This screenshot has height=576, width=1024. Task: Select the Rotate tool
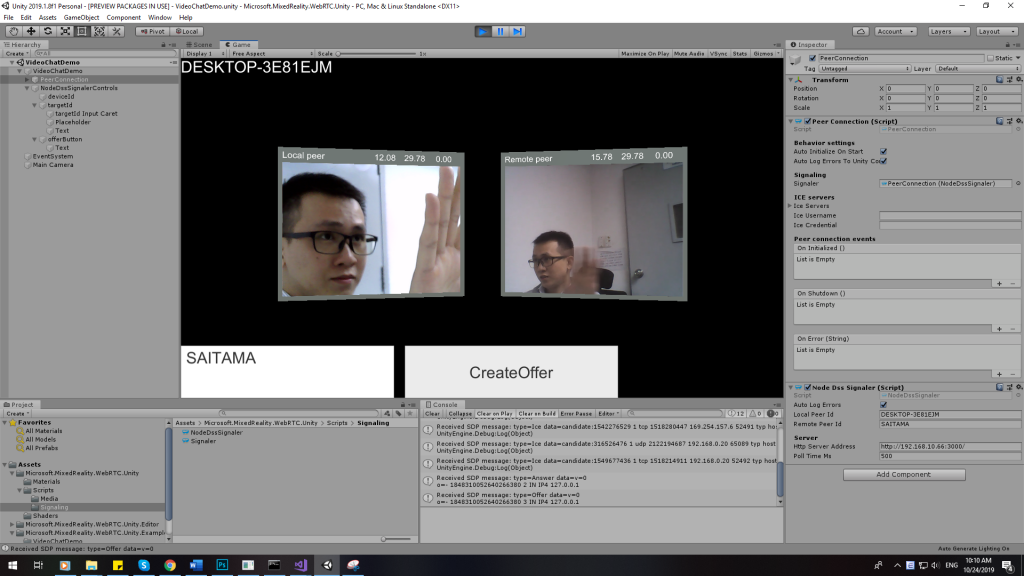[x=48, y=31]
